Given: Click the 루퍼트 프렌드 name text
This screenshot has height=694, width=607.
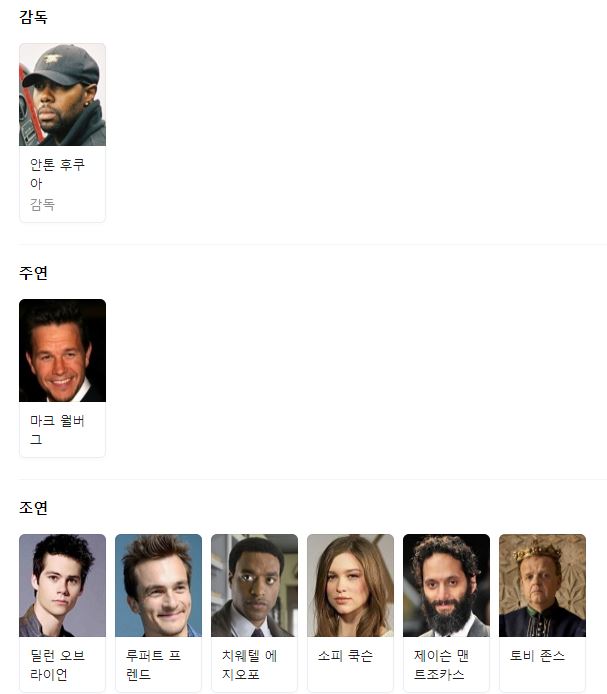Looking at the screenshot, I should click(x=153, y=665).
